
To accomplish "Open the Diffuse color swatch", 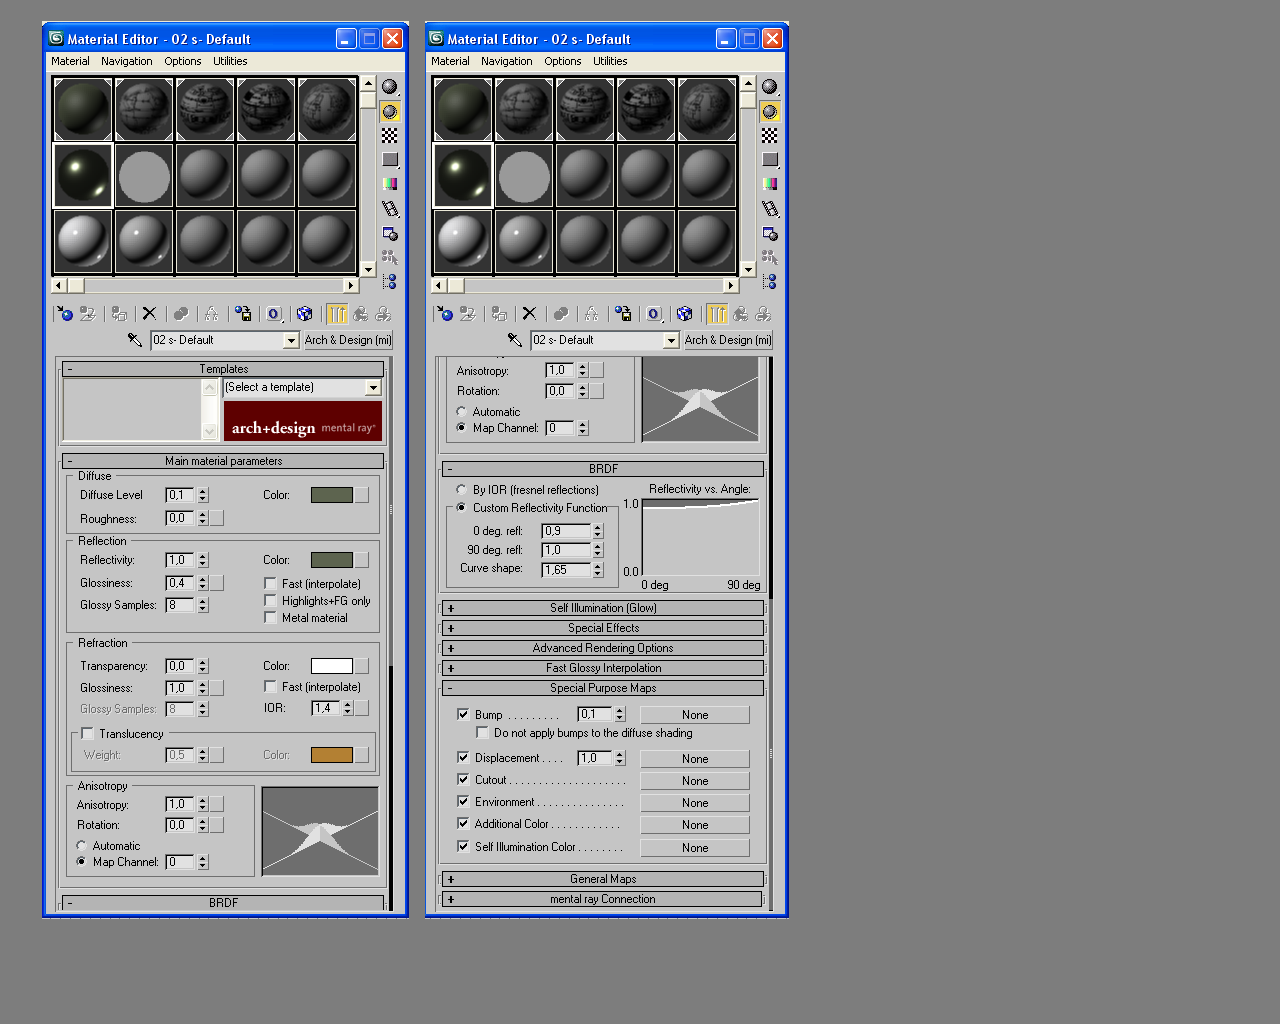I will pos(332,495).
